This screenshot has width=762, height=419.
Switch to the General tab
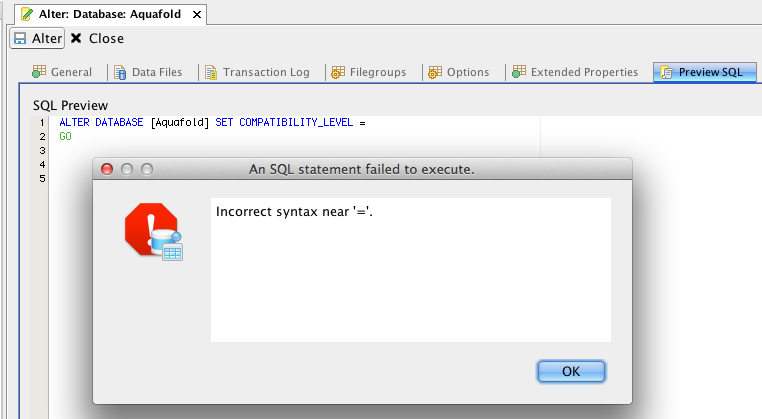click(x=62, y=72)
